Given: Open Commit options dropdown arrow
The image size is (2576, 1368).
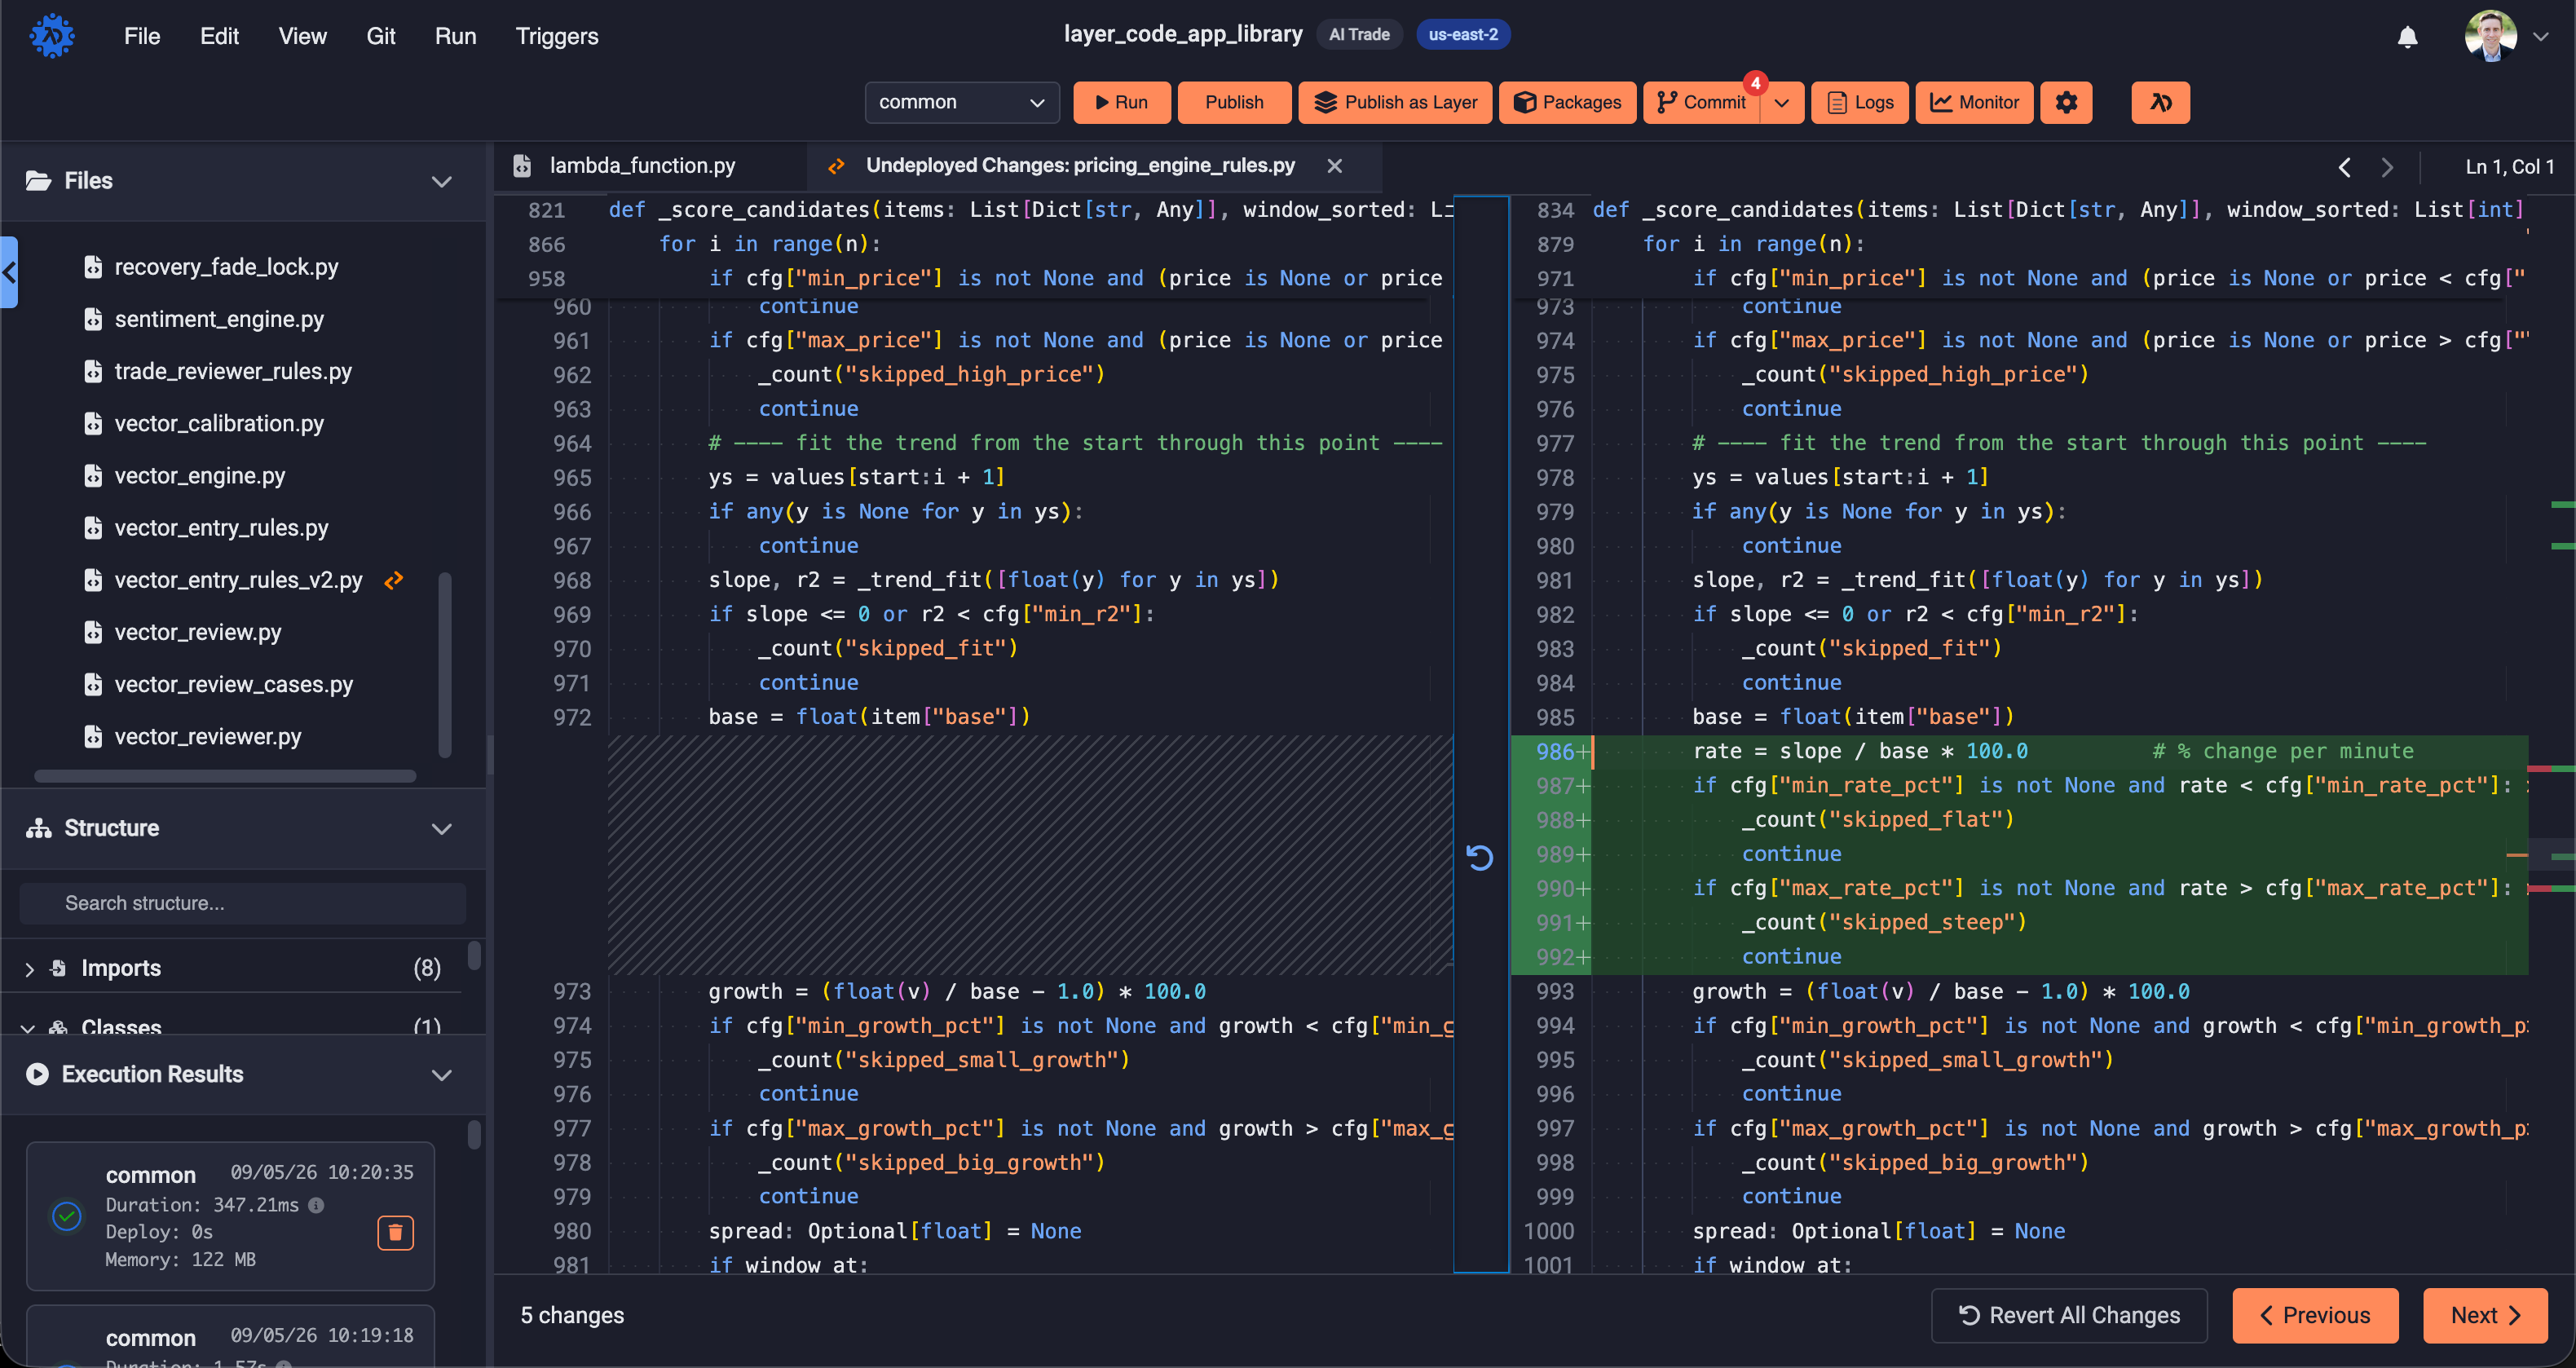Looking at the screenshot, I should 1782,102.
